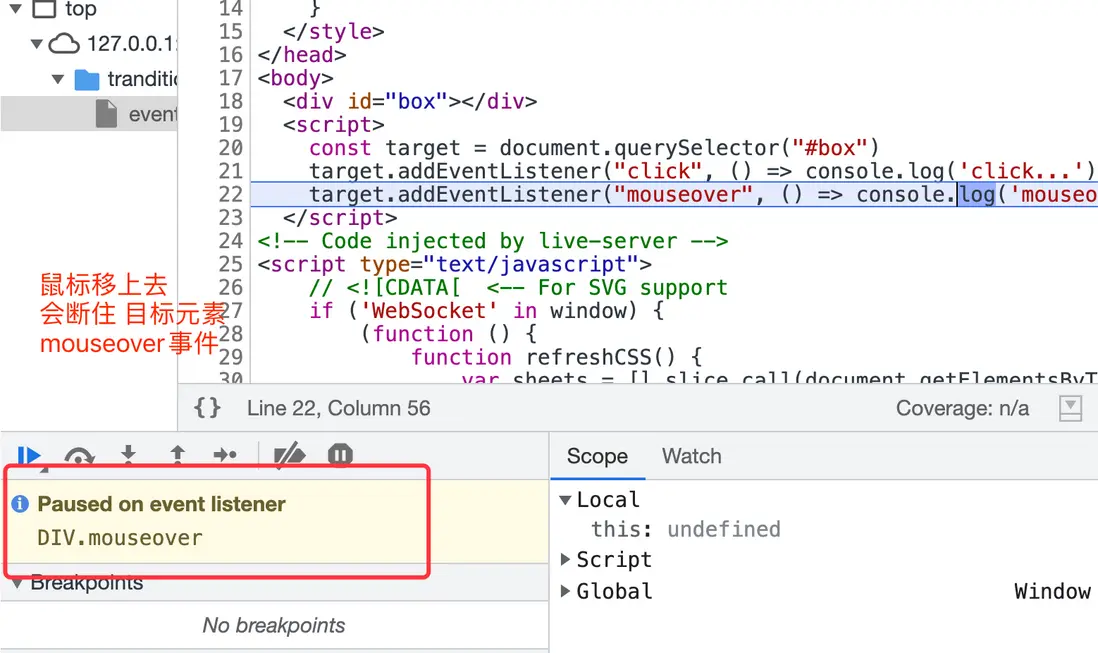Click 'DIV.mouseover' pause reason text

pyautogui.click(x=120, y=538)
